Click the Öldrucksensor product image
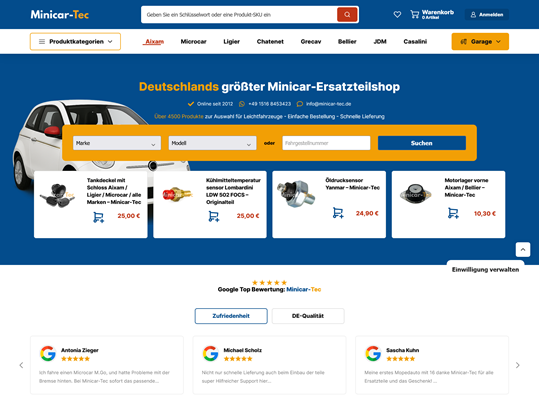The width and height of the screenshot is (539, 405). [296, 194]
